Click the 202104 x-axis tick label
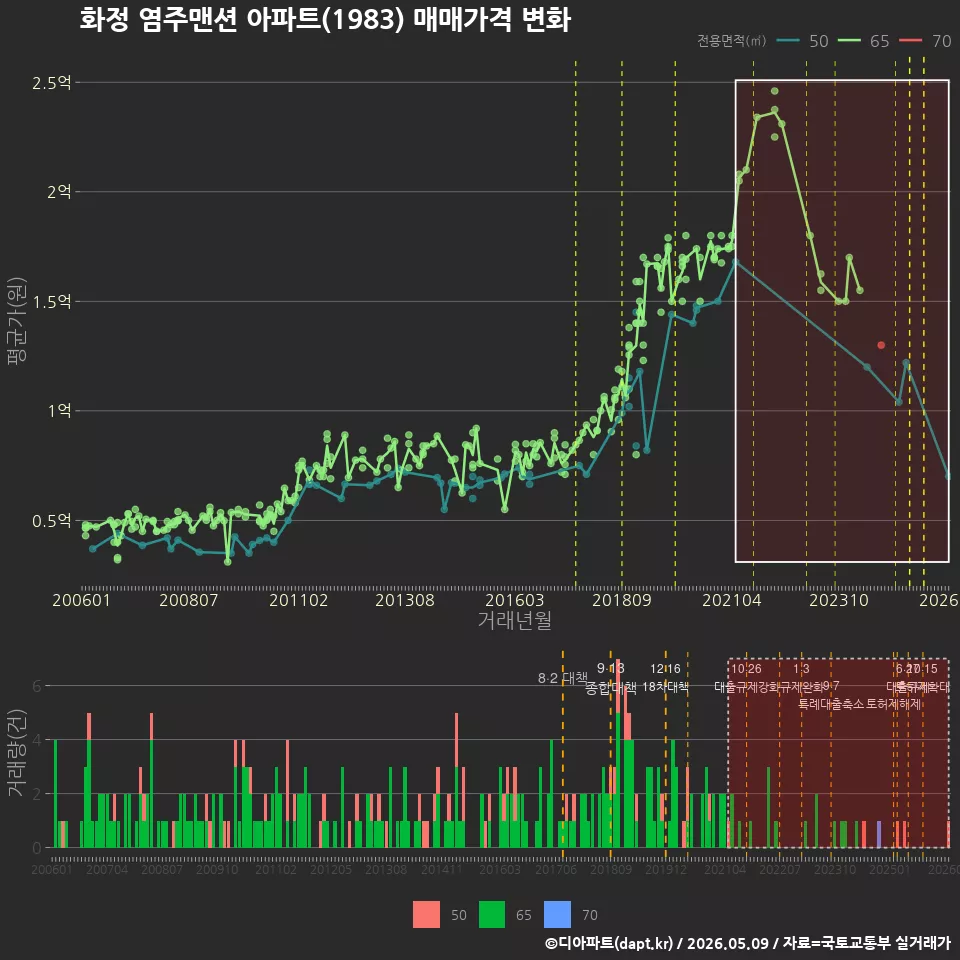Viewport: 960px width, 960px height. pos(732,600)
